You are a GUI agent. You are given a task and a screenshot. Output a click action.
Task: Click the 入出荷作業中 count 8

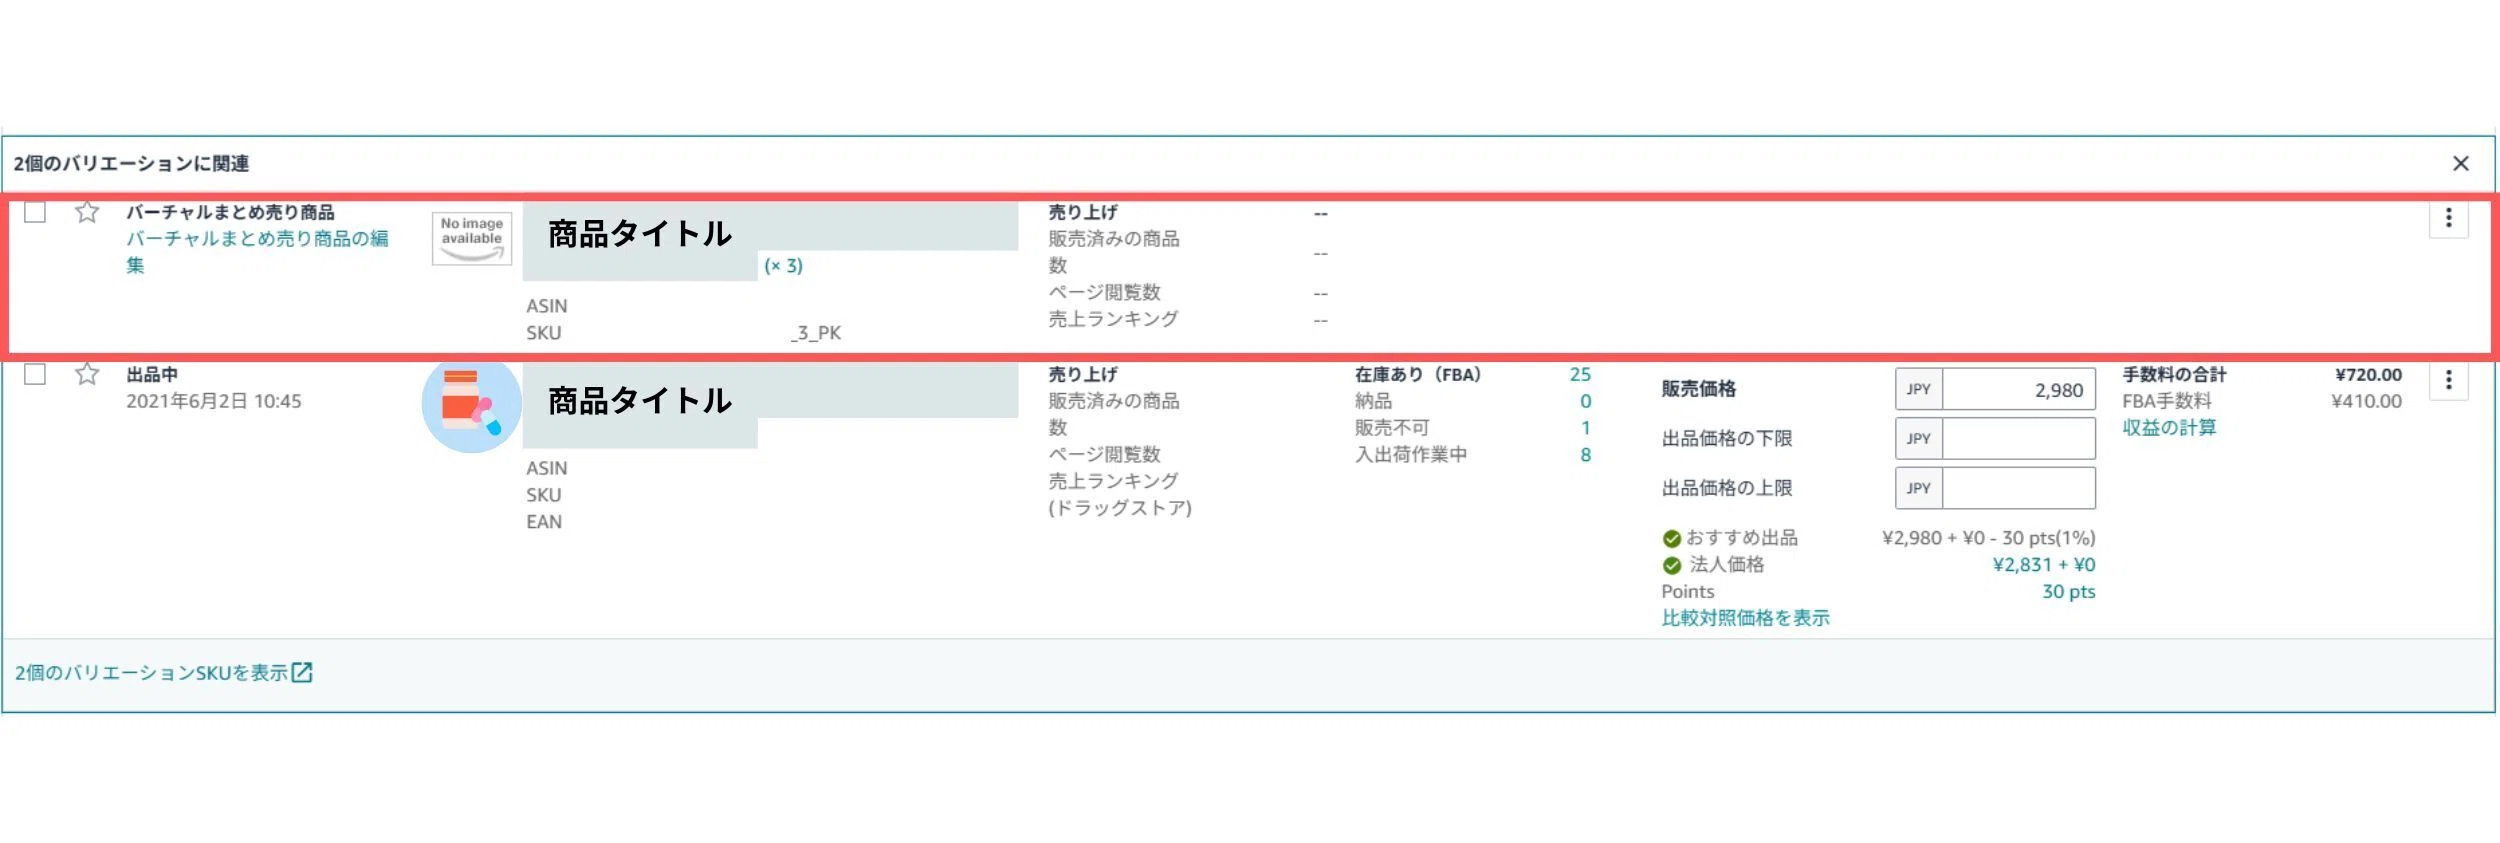tap(1586, 455)
